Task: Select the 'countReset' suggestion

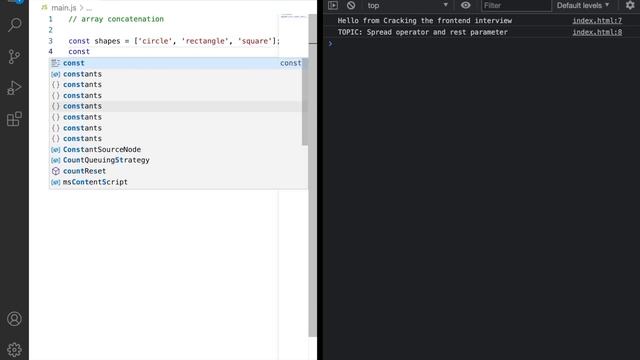Action: point(178,171)
